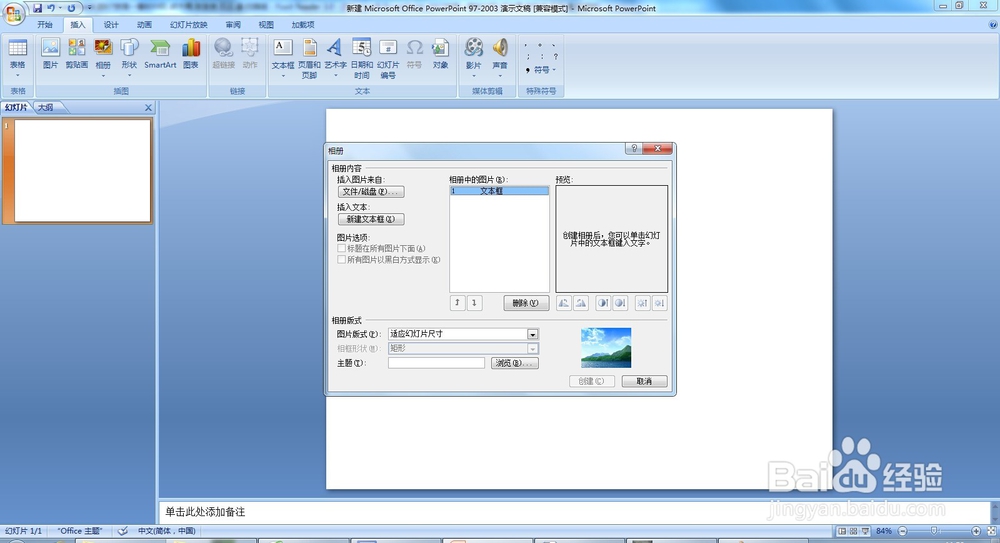Adjust the zoom slider handle
This screenshot has height=543, width=1000.
[x=934, y=531]
